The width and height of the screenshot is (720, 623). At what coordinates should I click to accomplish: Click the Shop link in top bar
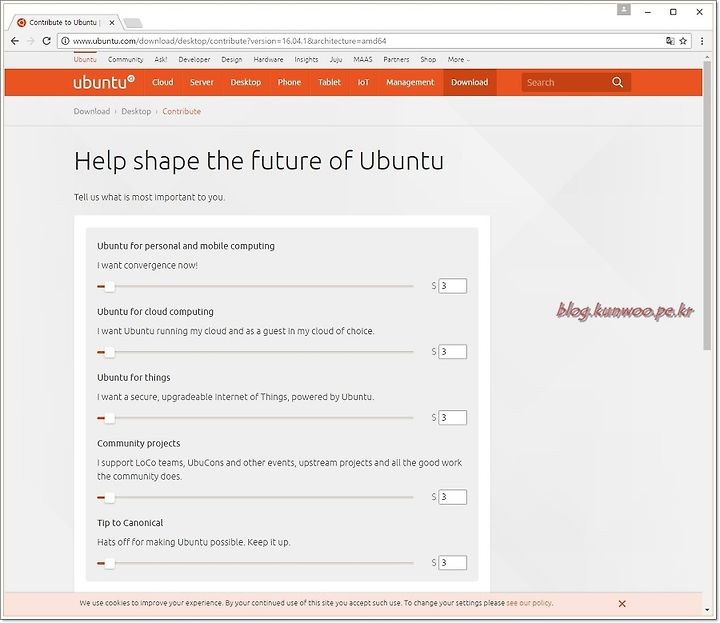click(428, 60)
